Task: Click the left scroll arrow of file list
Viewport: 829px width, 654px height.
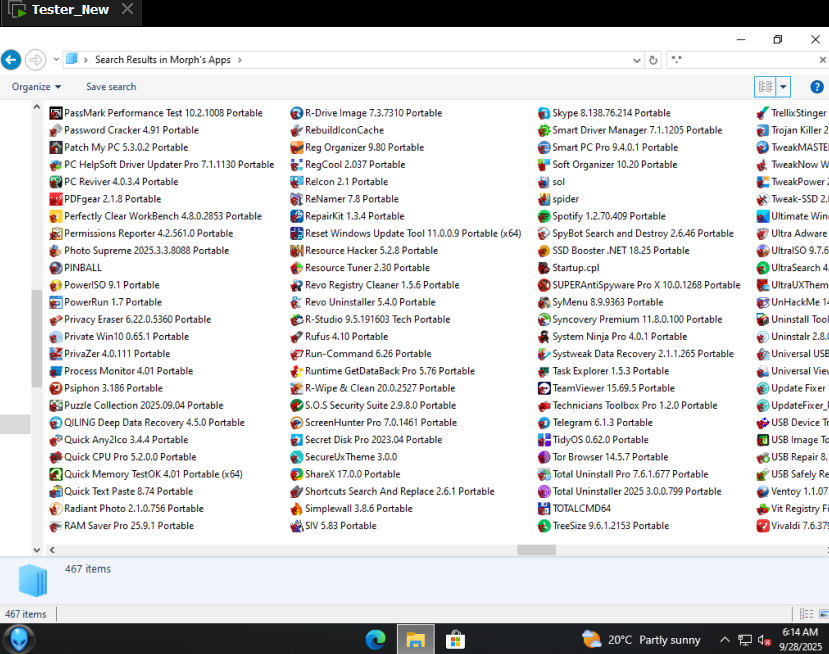Action: (52, 550)
